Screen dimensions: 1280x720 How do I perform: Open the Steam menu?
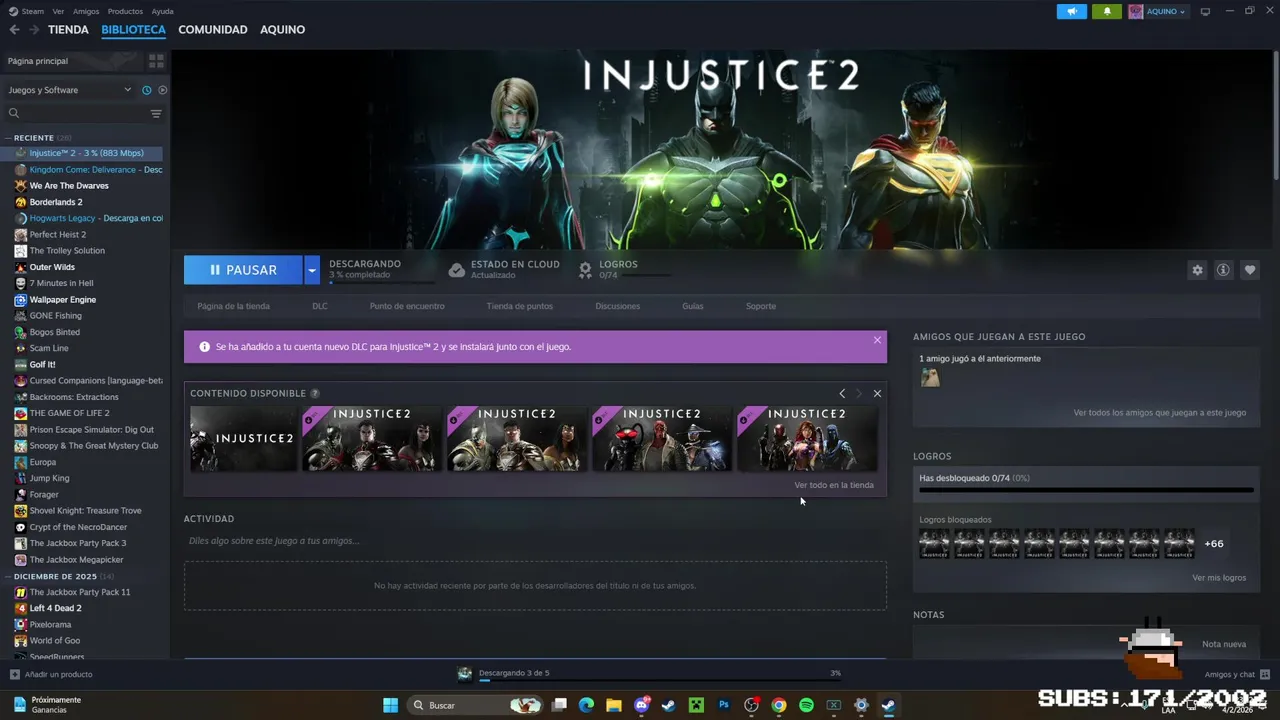coord(27,11)
